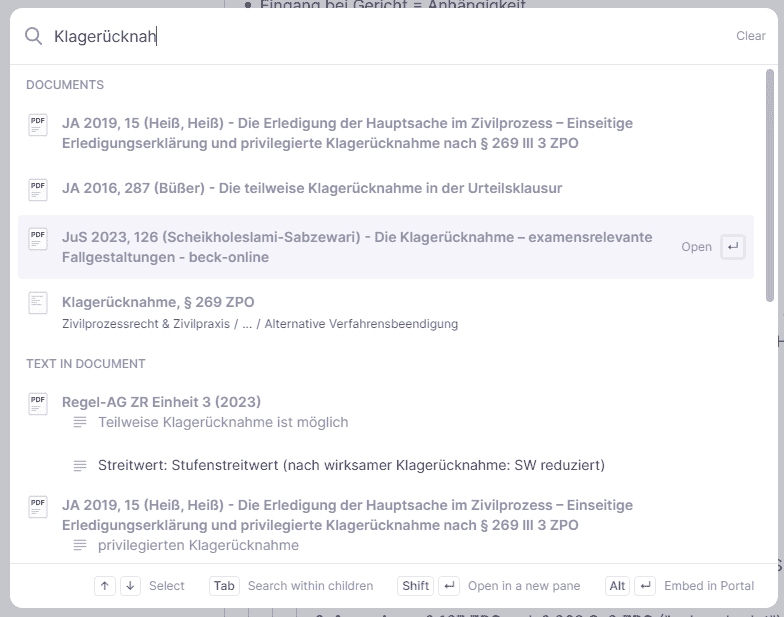The image size is (784, 617).
Task: Click enter icon beside Shift key
Action: pos(449,586)
